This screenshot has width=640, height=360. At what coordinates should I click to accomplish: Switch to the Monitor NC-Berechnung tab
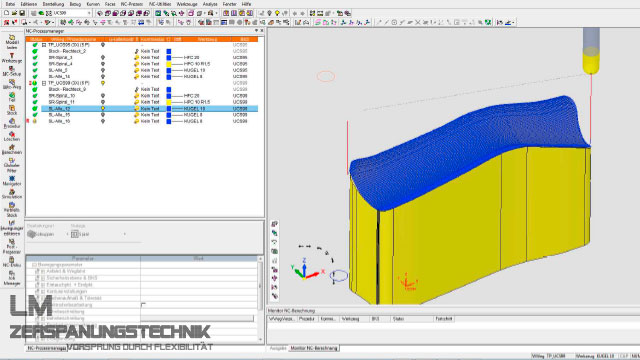314,348
